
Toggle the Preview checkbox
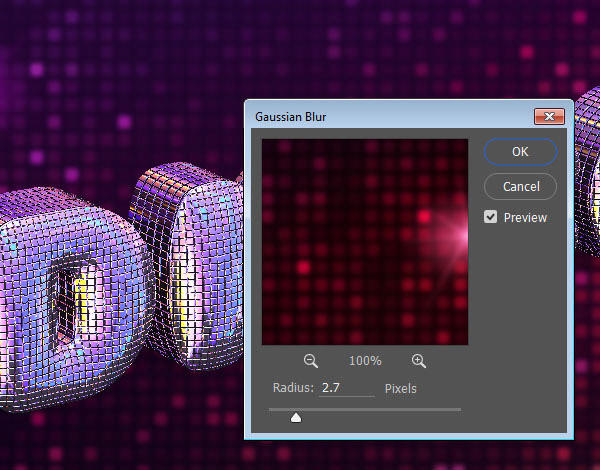490,217
